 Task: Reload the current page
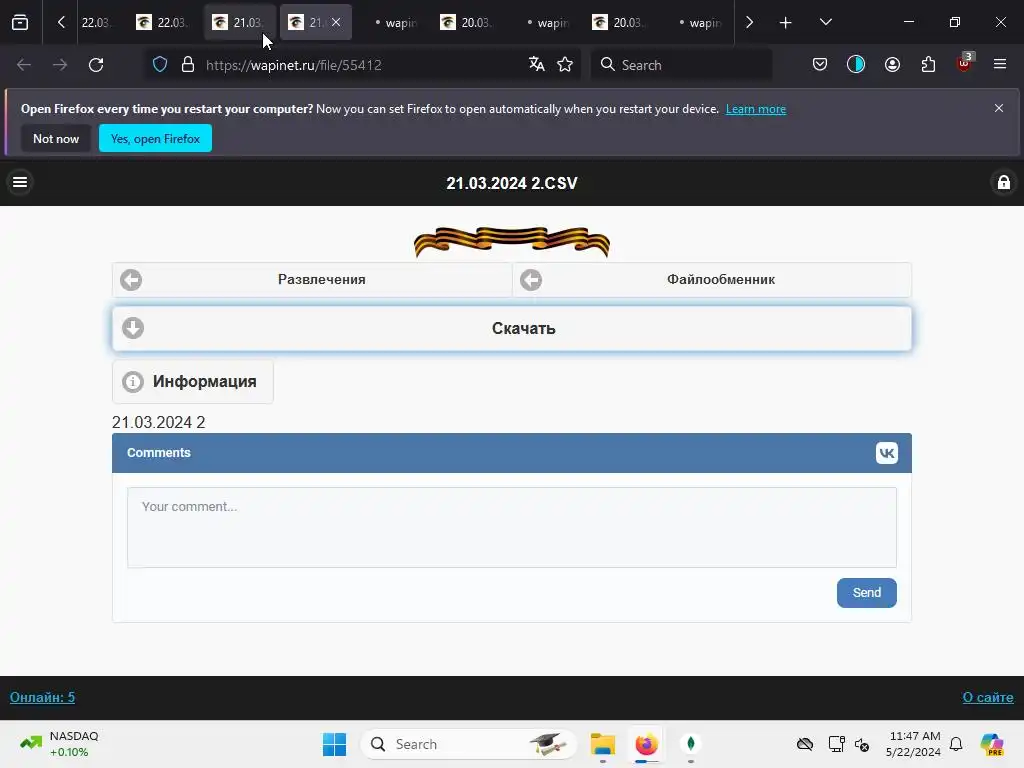tap(96, 65)
